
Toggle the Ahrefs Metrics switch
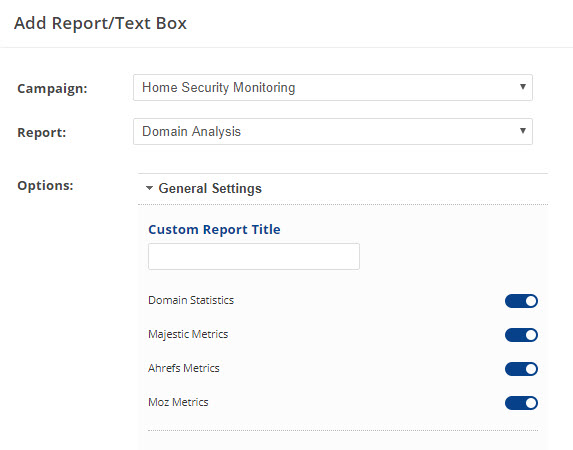[x=521, y=369]
